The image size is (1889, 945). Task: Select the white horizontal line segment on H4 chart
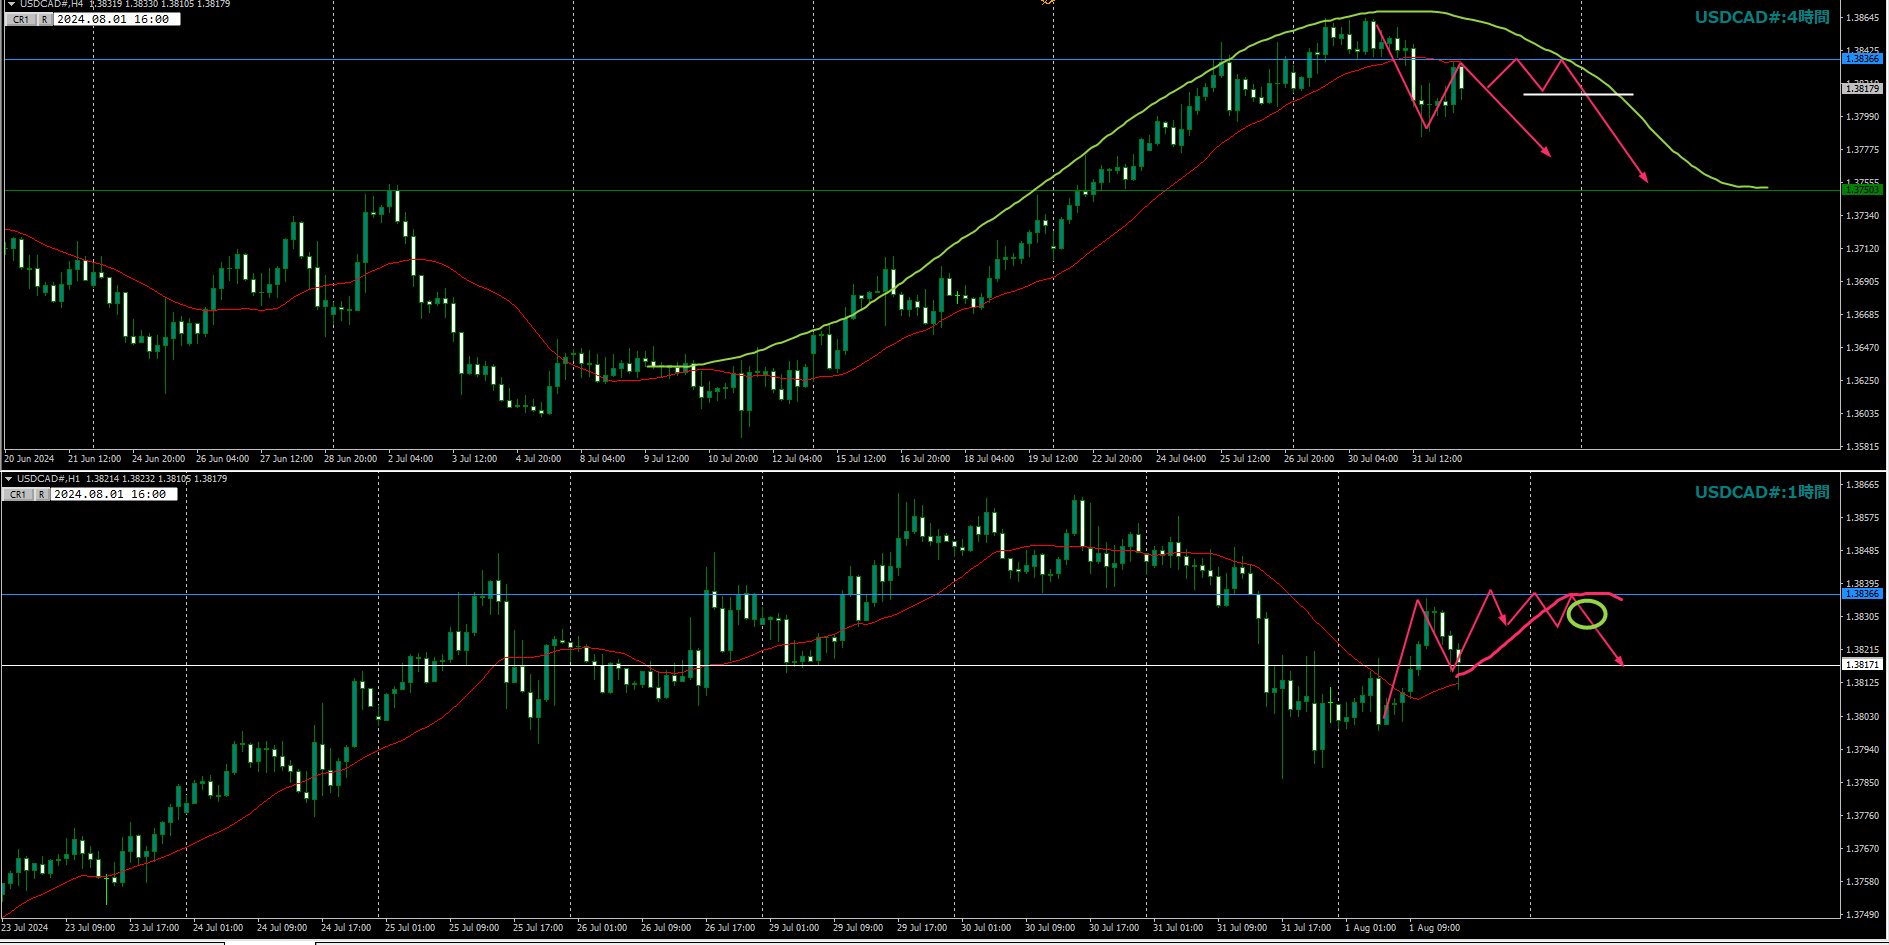[x=1578, y=94]
